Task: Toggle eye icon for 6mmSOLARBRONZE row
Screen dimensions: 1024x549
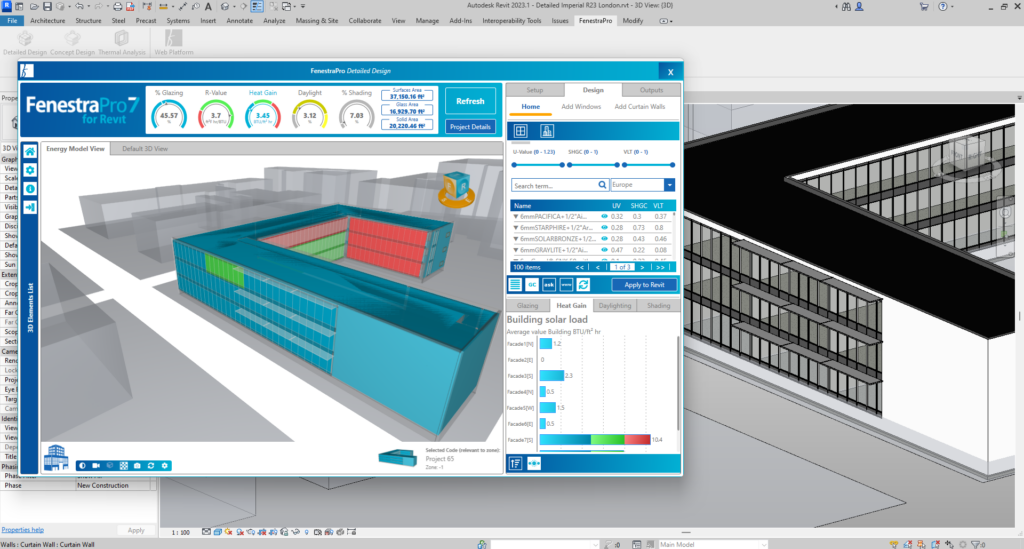Action: click(604, 239)
